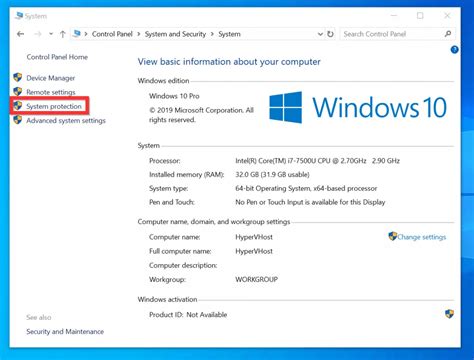The image size is (474, 360).
Task: Click Change settings link
Action: [x=422, y=237]
